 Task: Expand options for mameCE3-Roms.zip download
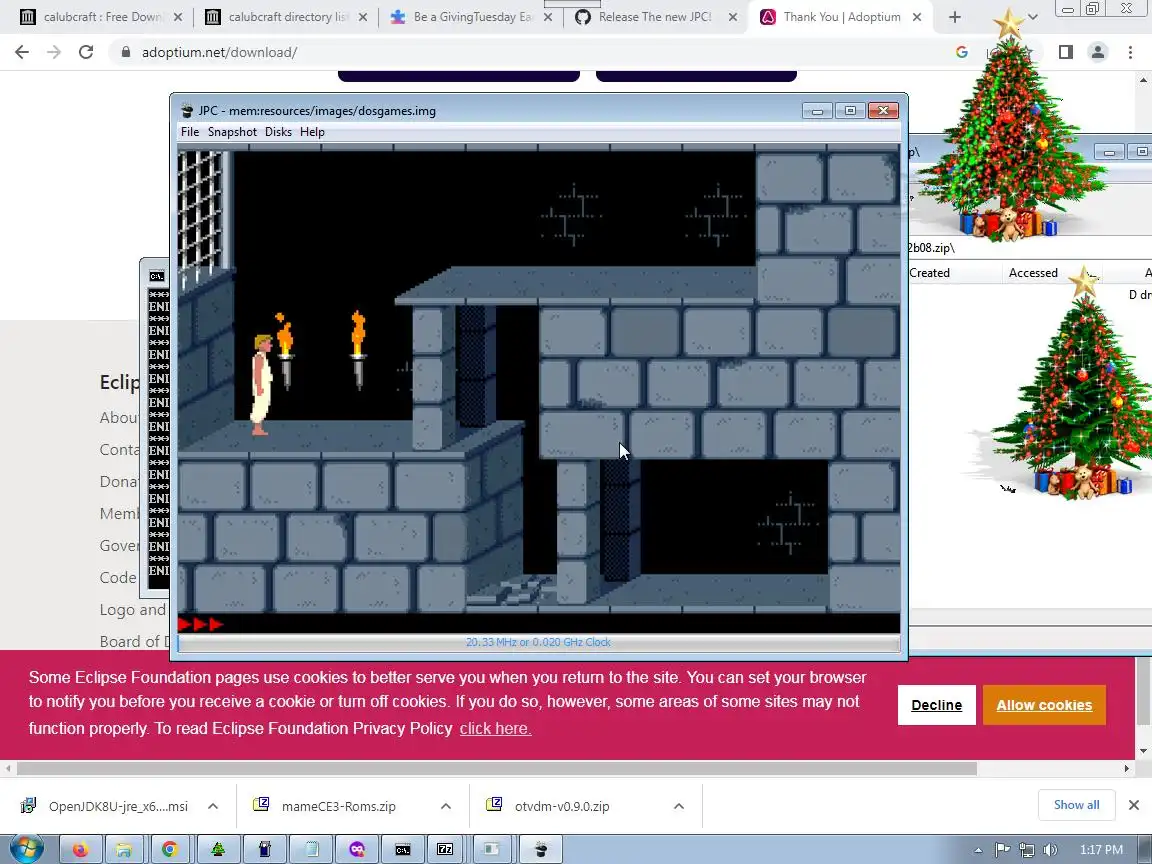click(446, 806)
